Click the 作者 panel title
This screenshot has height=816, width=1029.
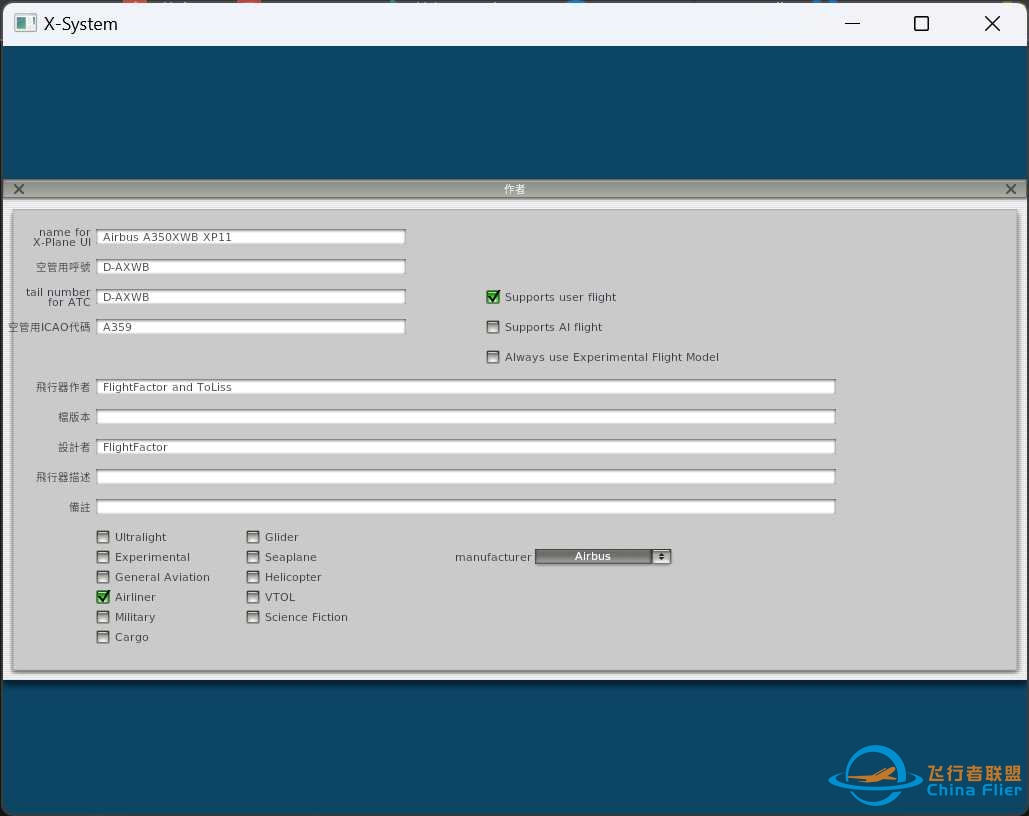[514, 189]
